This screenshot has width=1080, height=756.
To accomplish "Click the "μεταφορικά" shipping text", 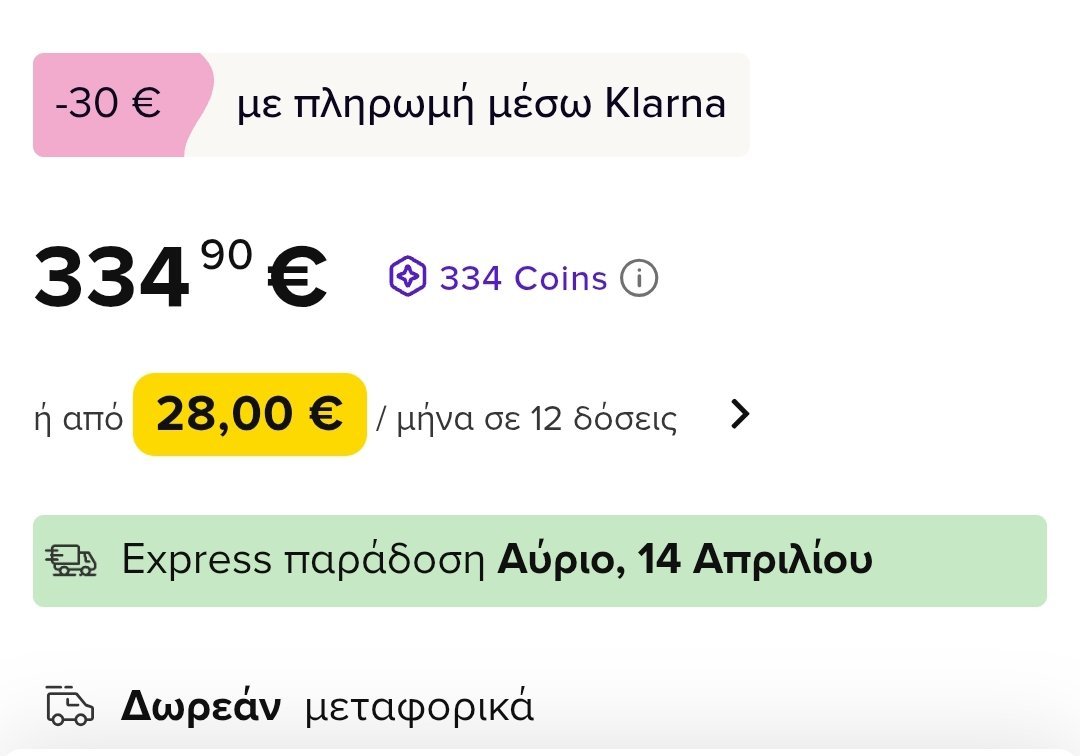I will pos(419,708).
